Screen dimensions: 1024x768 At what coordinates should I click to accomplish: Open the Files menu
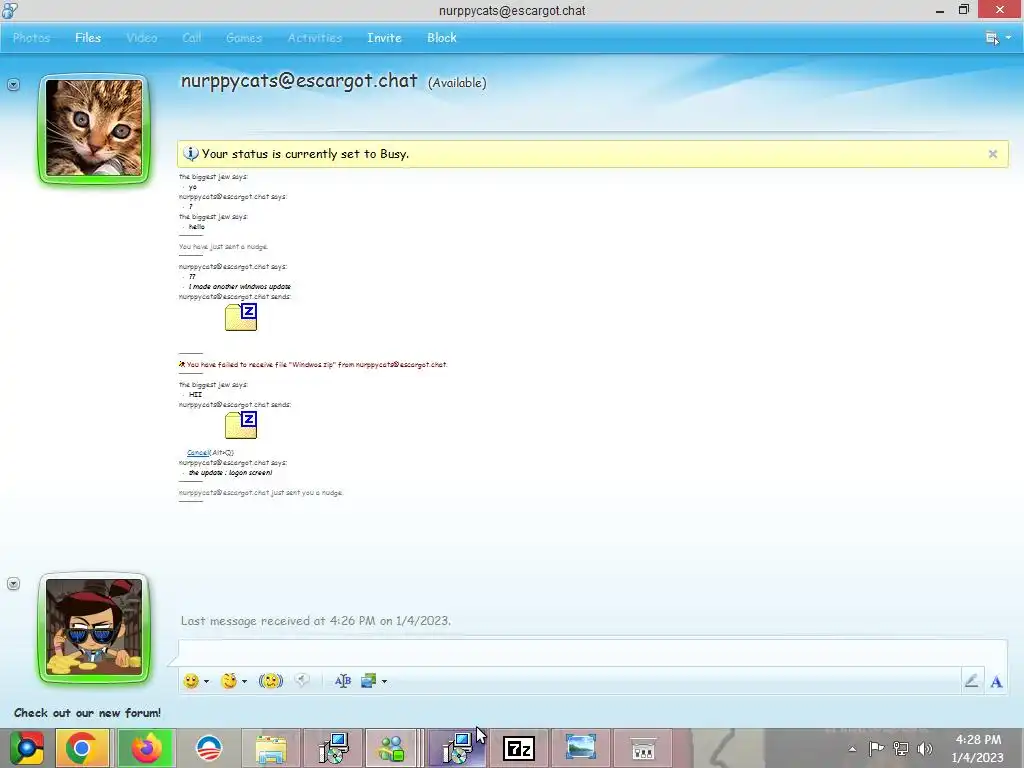click(88, 38)
